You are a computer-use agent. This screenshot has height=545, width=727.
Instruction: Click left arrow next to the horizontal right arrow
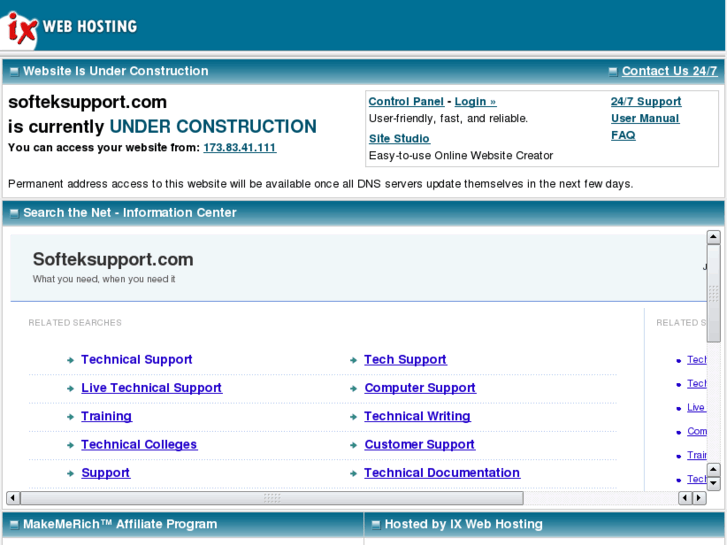(x=685, y=498)
